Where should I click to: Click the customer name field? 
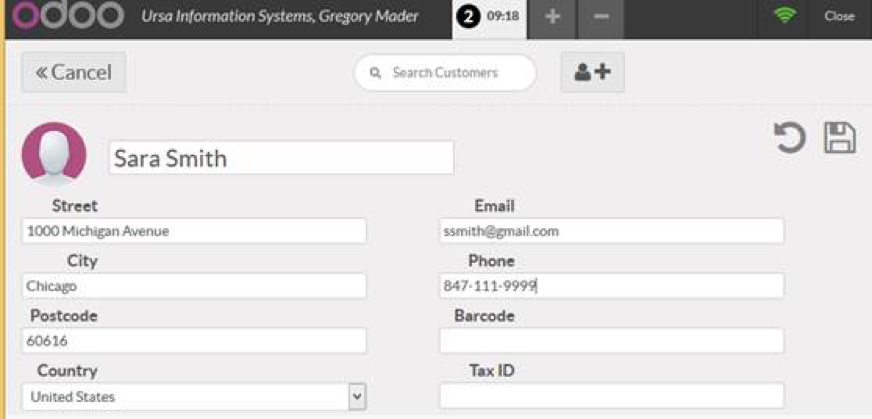[281, 158]
